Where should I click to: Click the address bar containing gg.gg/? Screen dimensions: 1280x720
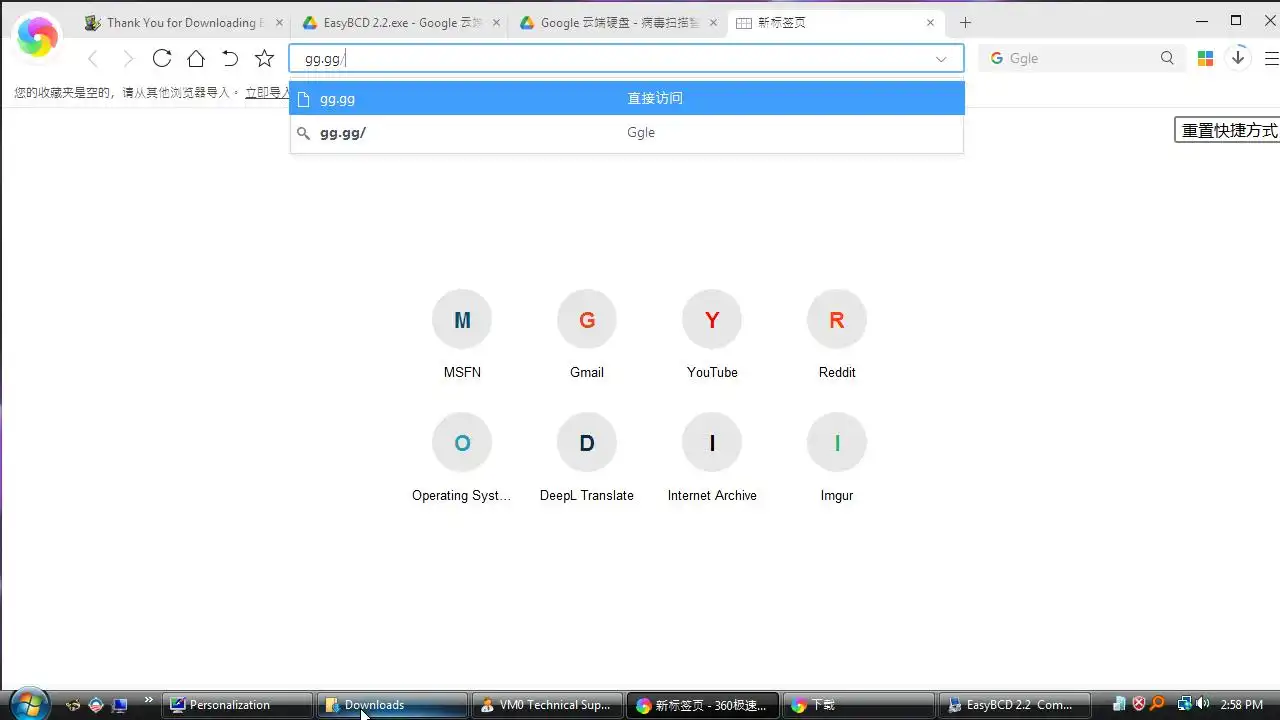(x=626, y=58)
